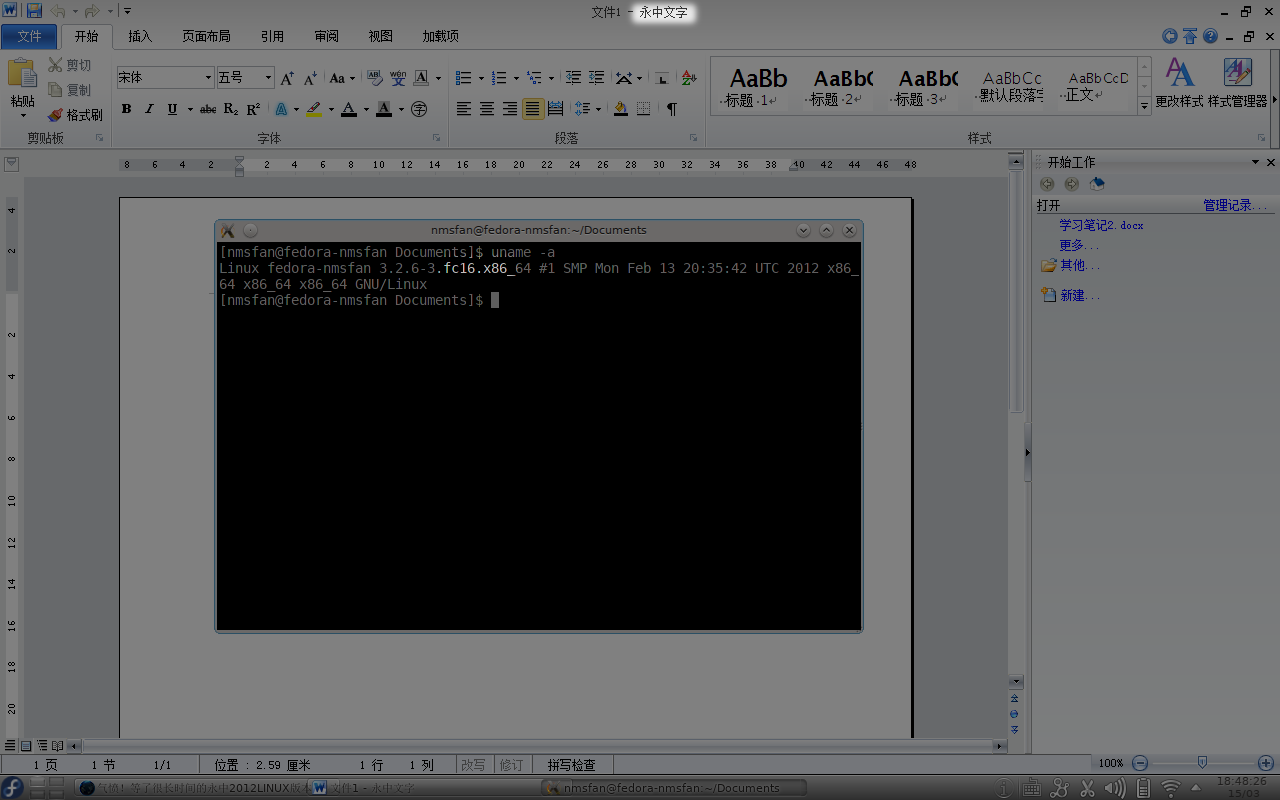Switch to the 引用 tab
Screen dimensions: 1280x800
click(272, 36)
